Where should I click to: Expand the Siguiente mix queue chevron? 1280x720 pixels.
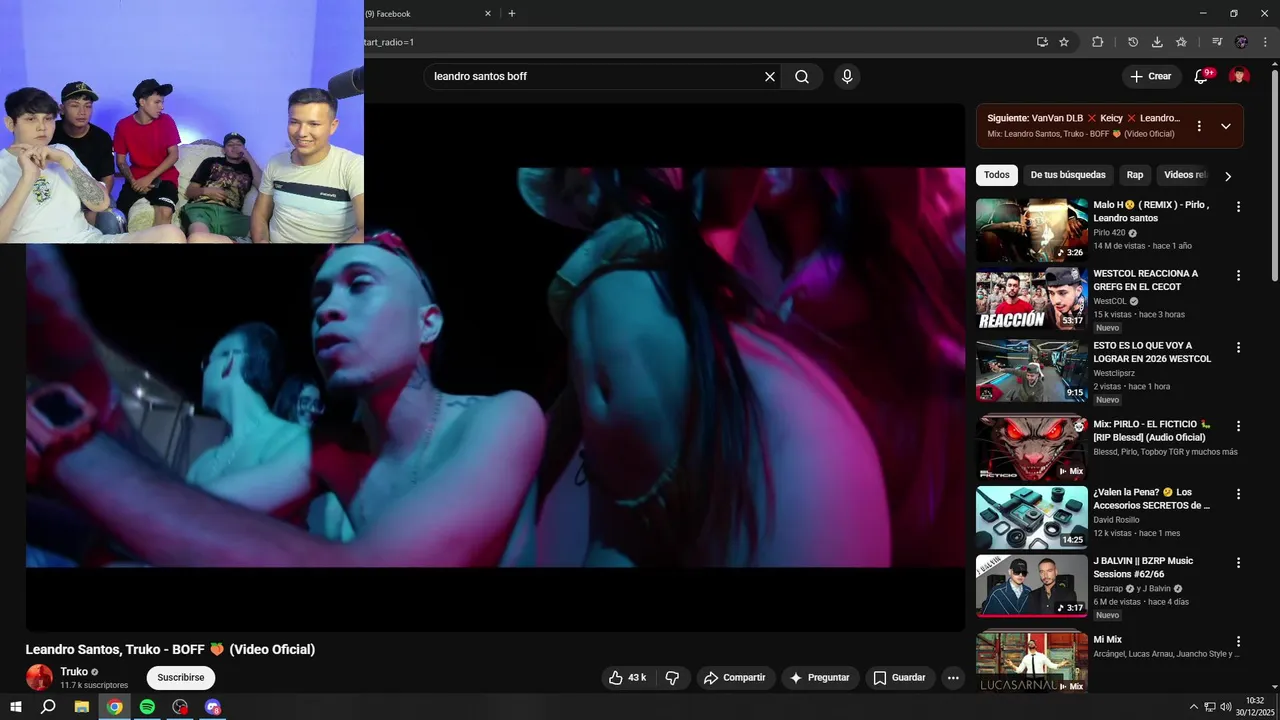tap(1226, 126)
